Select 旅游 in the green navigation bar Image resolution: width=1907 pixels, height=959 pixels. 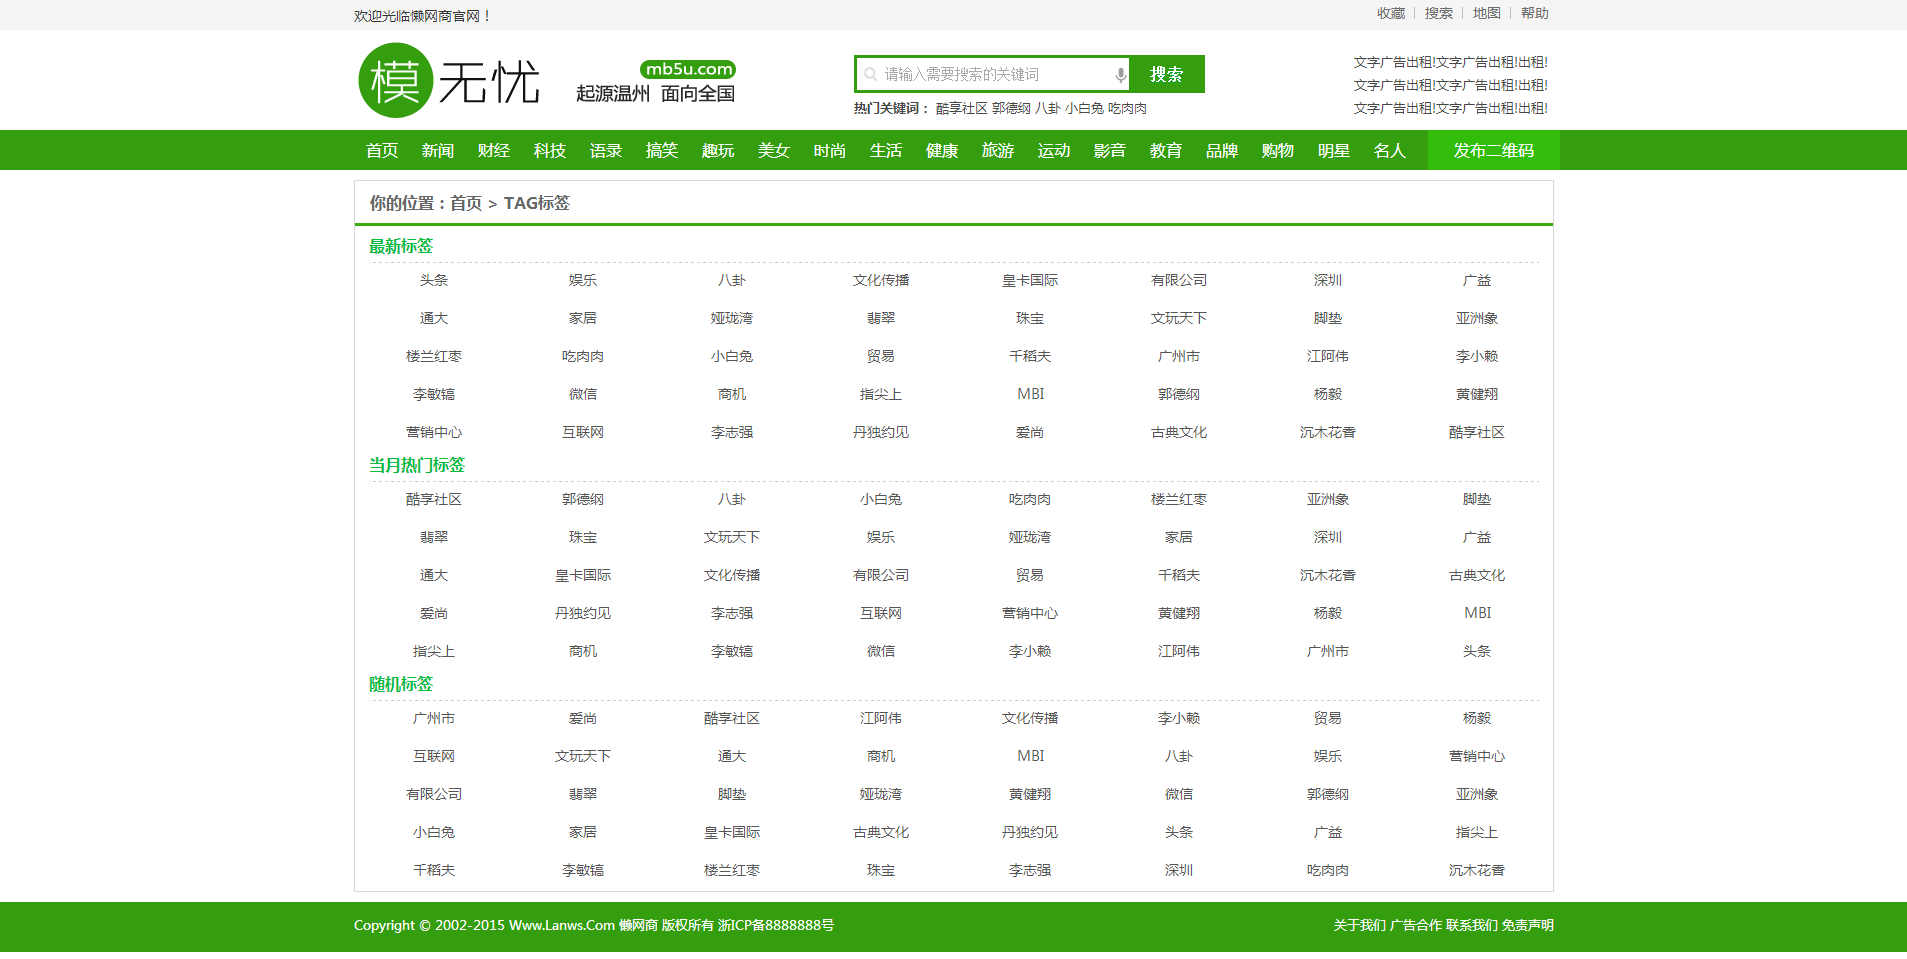998,151
